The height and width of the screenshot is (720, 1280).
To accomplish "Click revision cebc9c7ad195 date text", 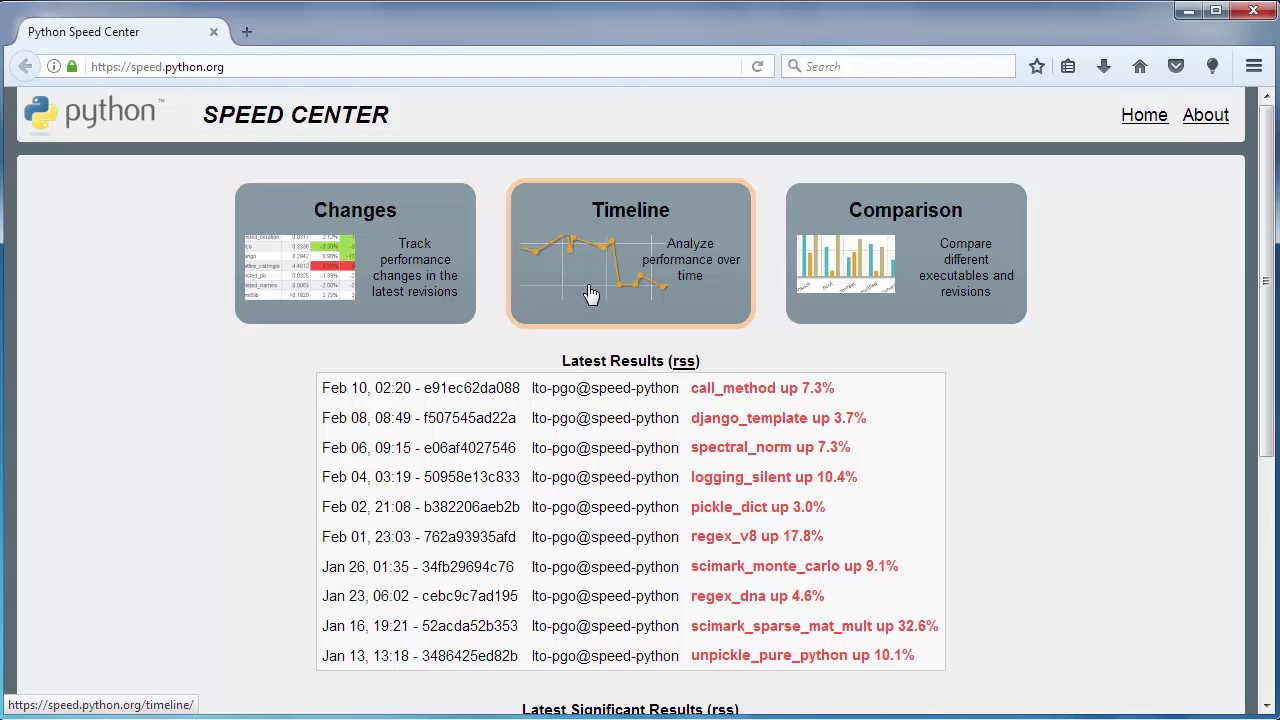I will click(x=420, y=596).
